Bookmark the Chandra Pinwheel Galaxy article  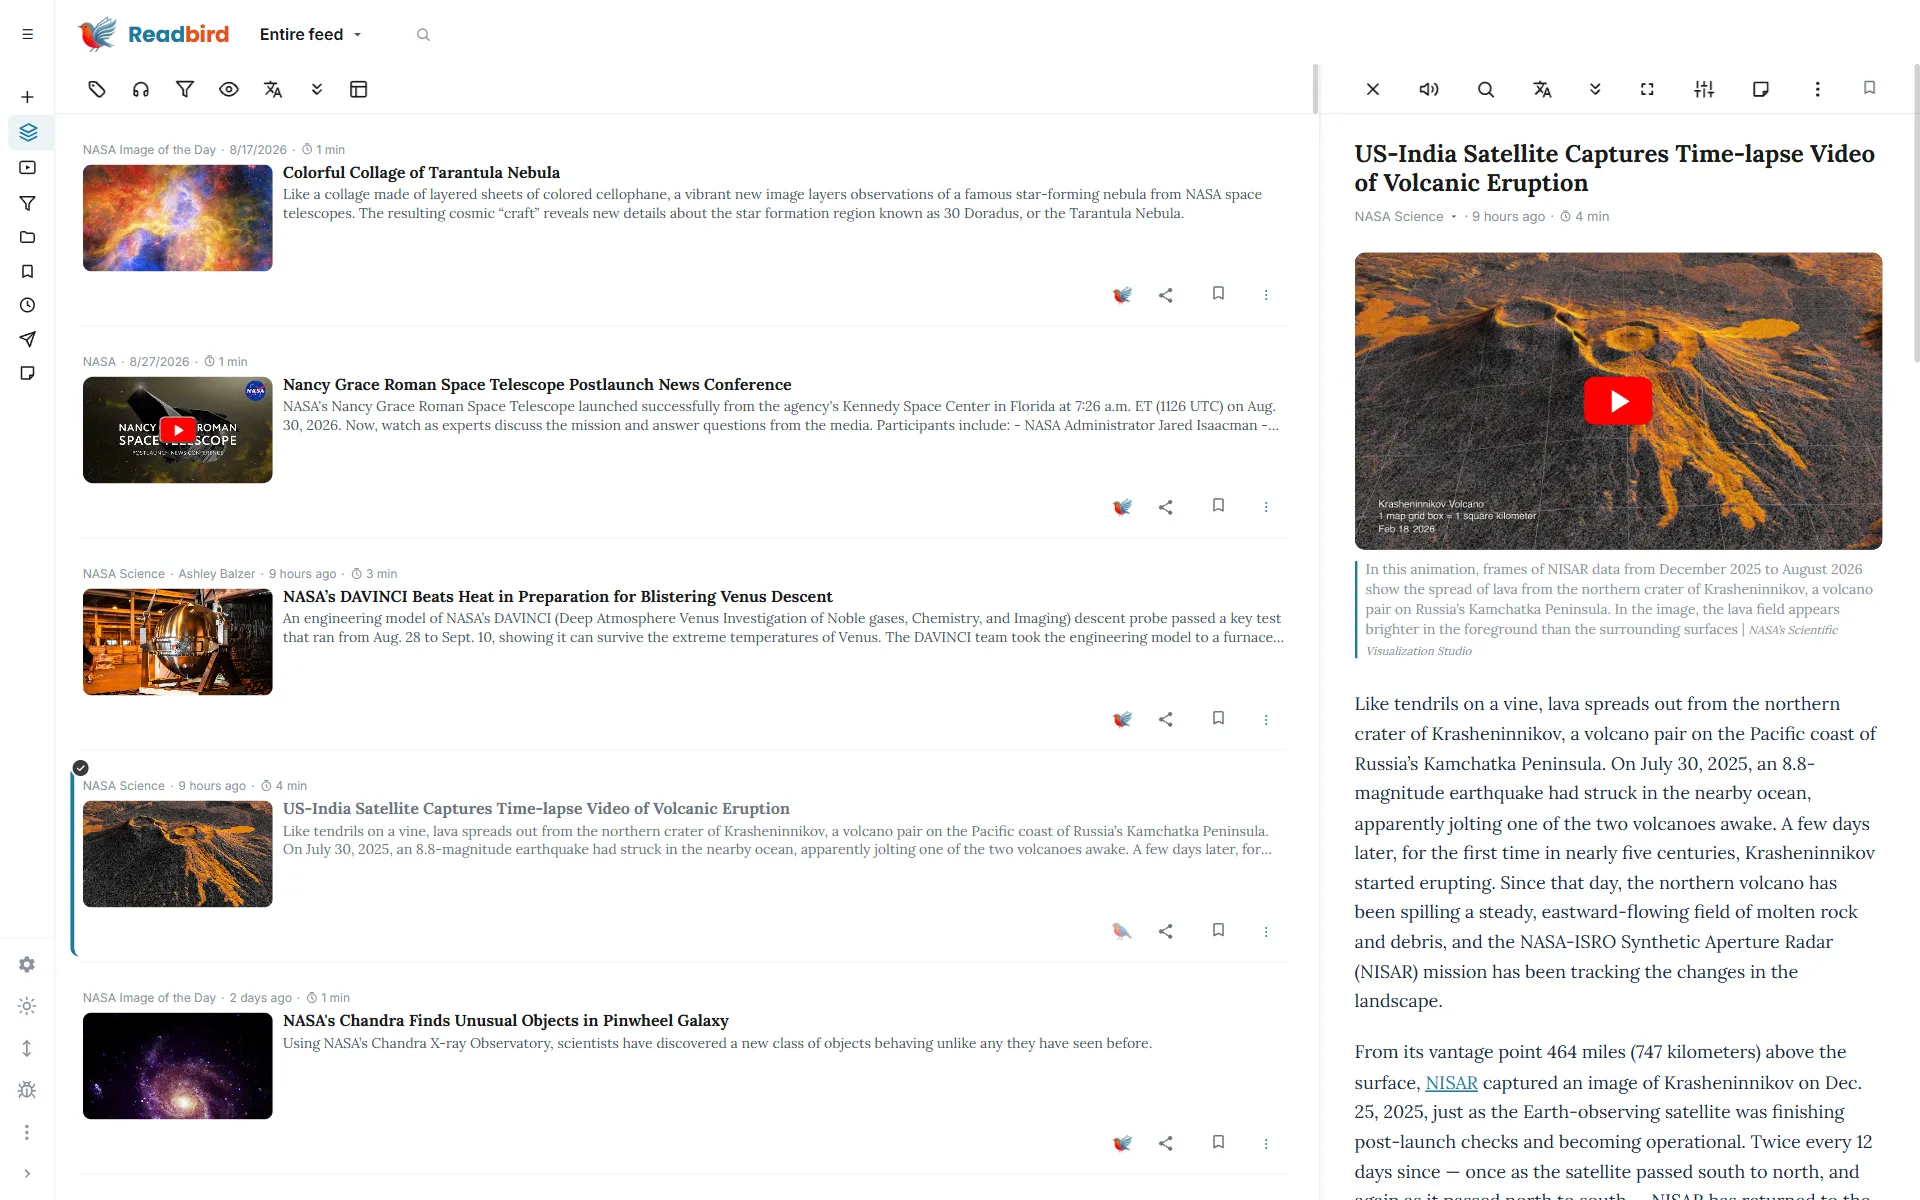[x=1218, y=1142]
